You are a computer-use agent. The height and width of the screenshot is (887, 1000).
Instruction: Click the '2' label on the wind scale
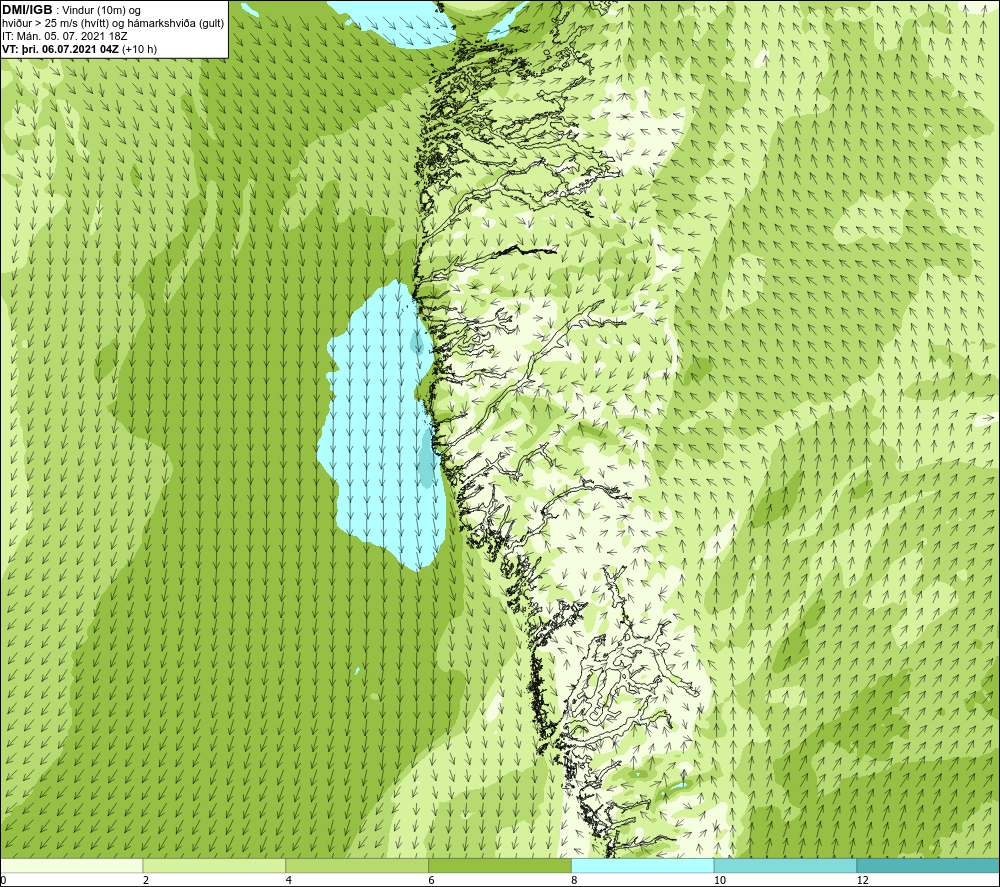click(x=146, y=881)
